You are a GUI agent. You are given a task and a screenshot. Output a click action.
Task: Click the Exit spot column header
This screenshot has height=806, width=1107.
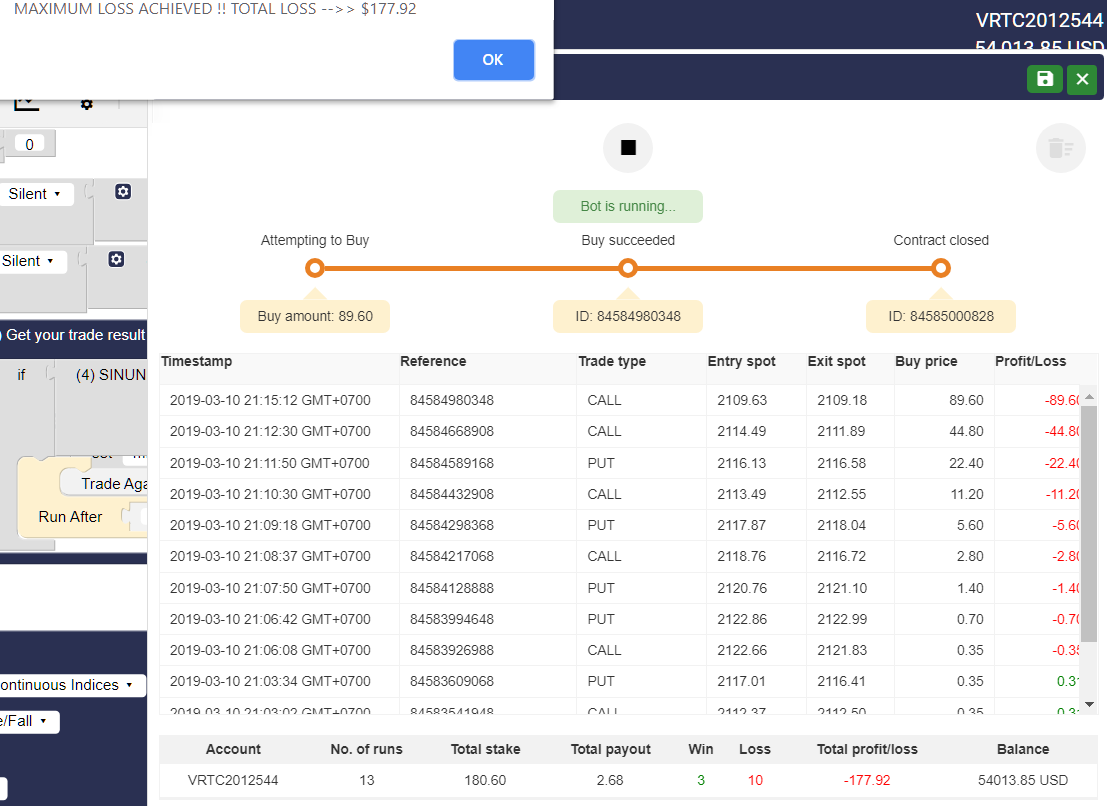[836, 361]
